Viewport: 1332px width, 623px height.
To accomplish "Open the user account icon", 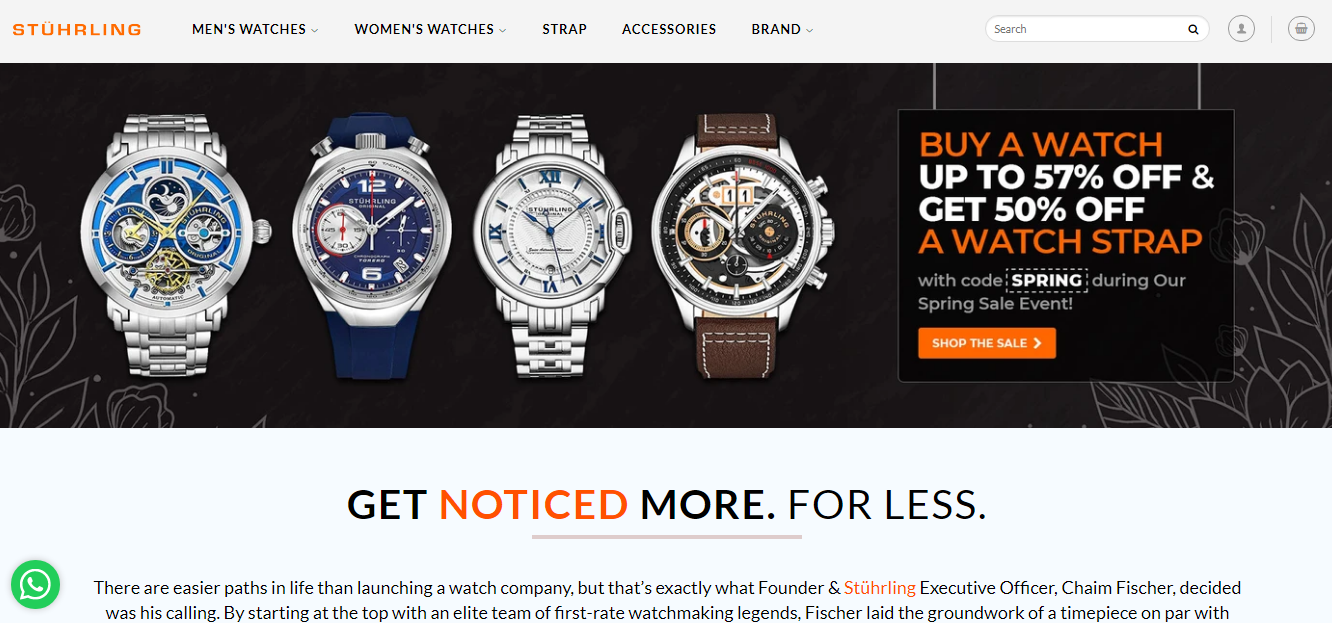I will point(1241,29).
